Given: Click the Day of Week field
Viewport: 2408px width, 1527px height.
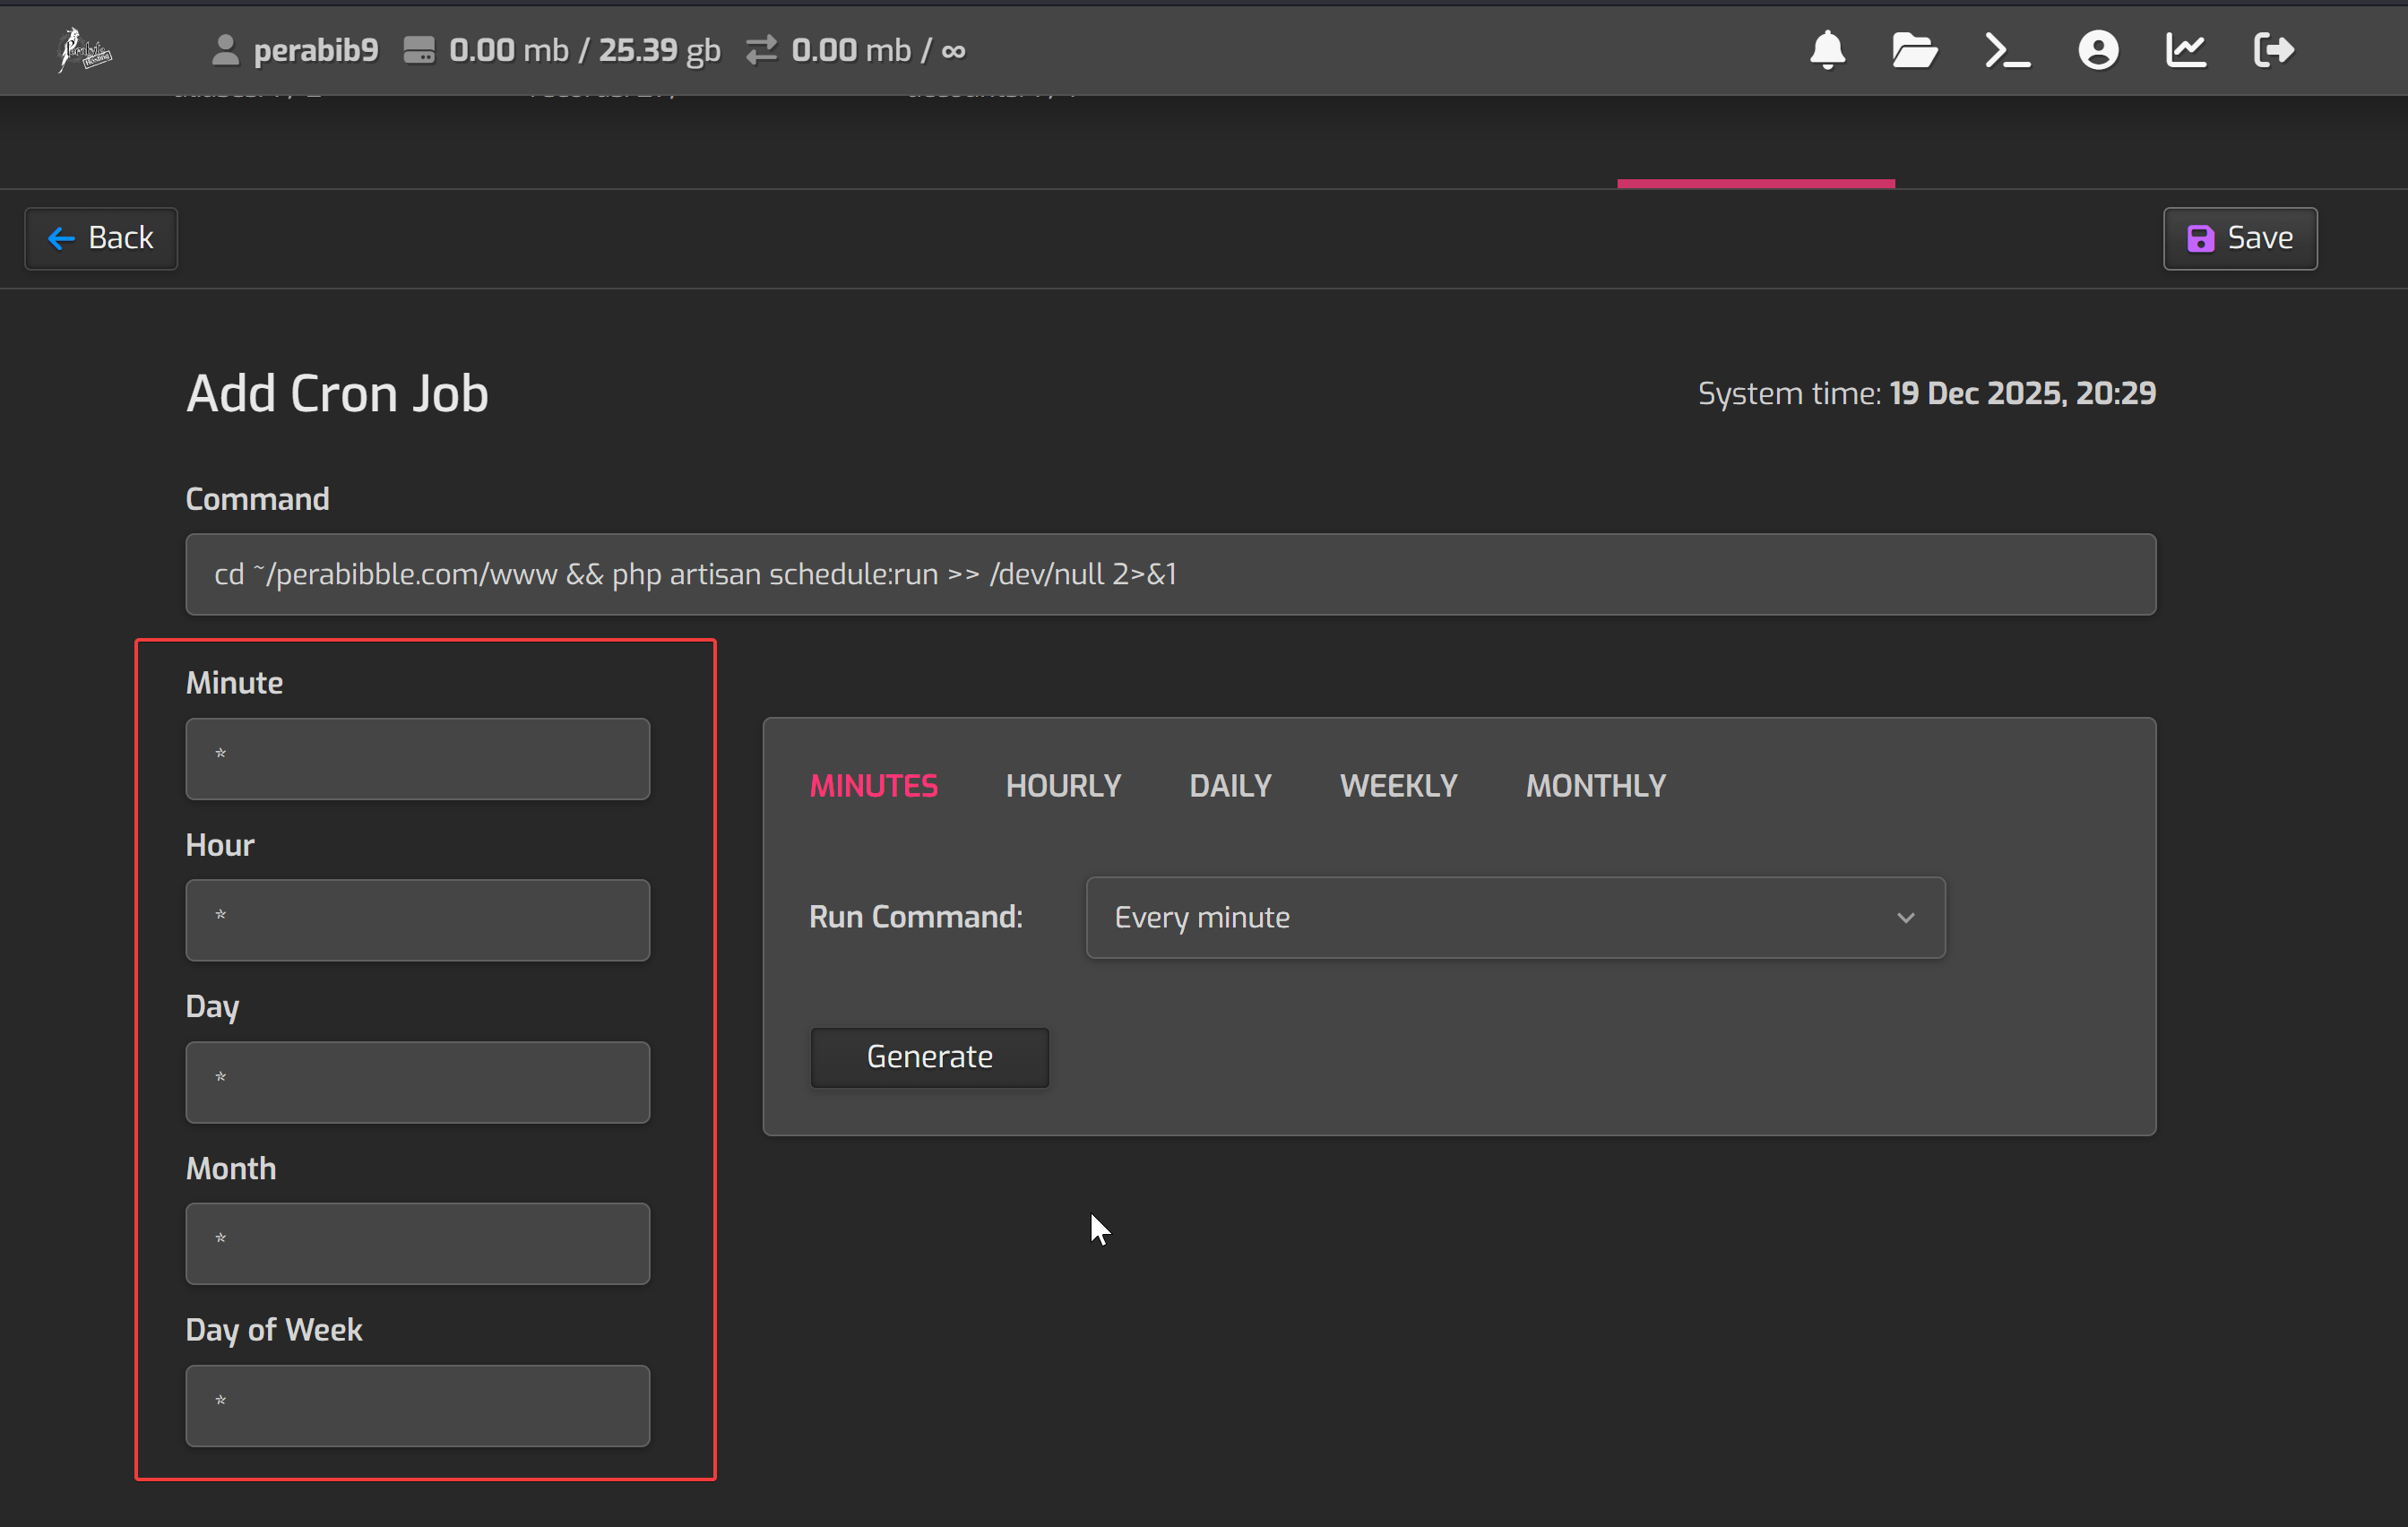Looking at the screenshot, I should pos(417,1404).
